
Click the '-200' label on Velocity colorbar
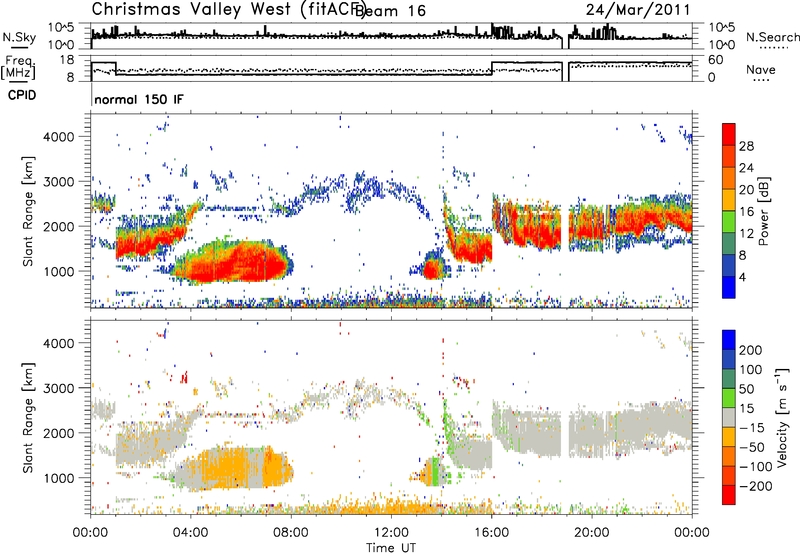click(x=756, y=487)
